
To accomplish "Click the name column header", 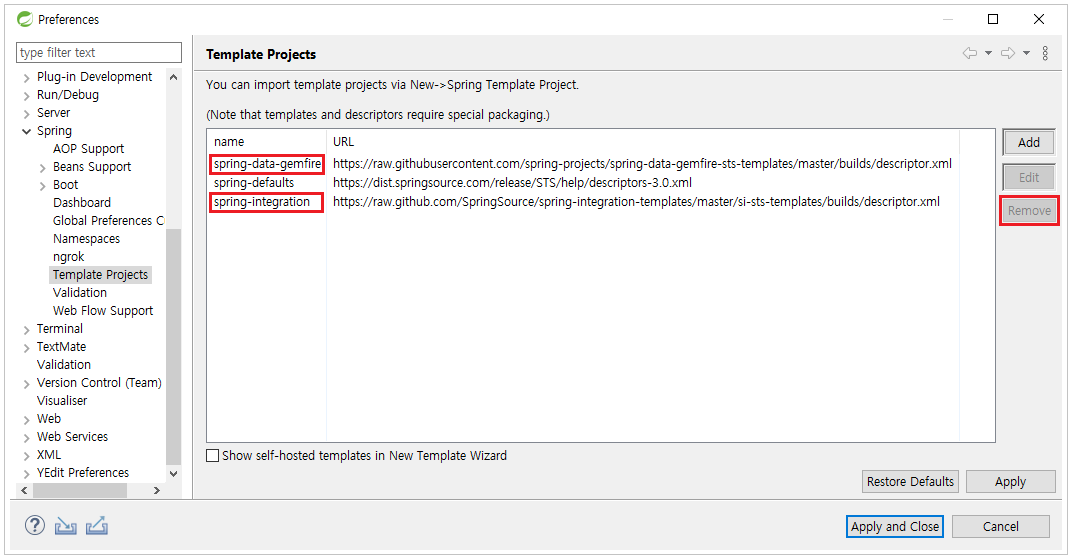I will [267, 142].
